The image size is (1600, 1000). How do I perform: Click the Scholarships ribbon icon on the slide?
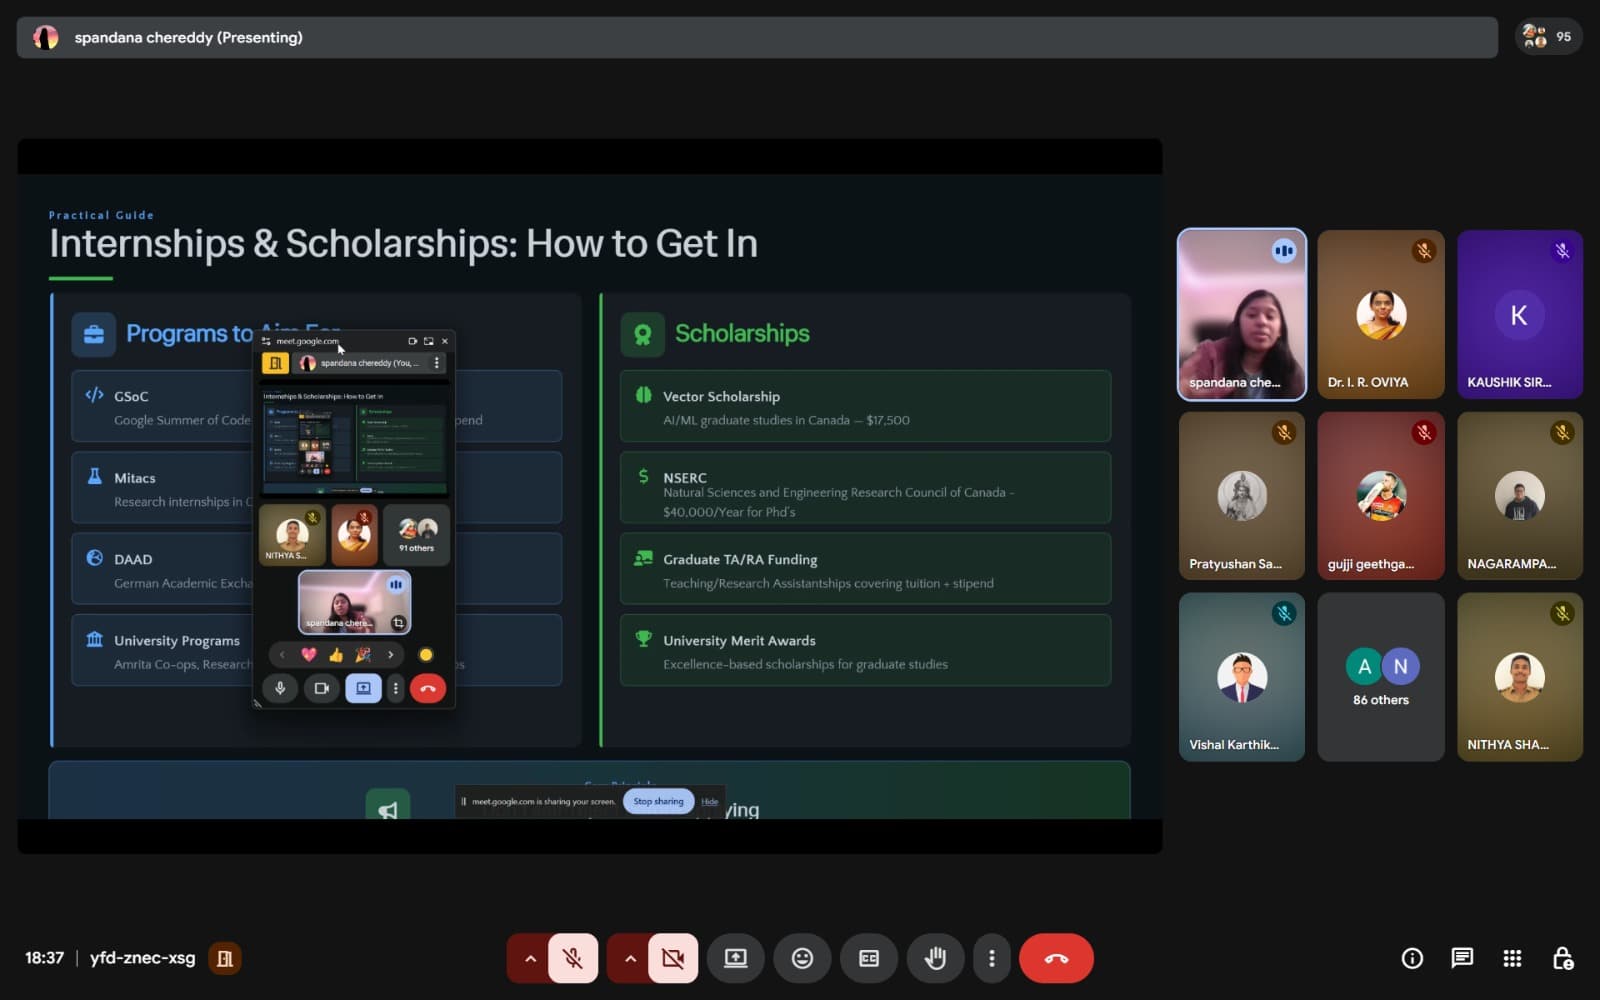pyautogui.click(x=643, y=334)
